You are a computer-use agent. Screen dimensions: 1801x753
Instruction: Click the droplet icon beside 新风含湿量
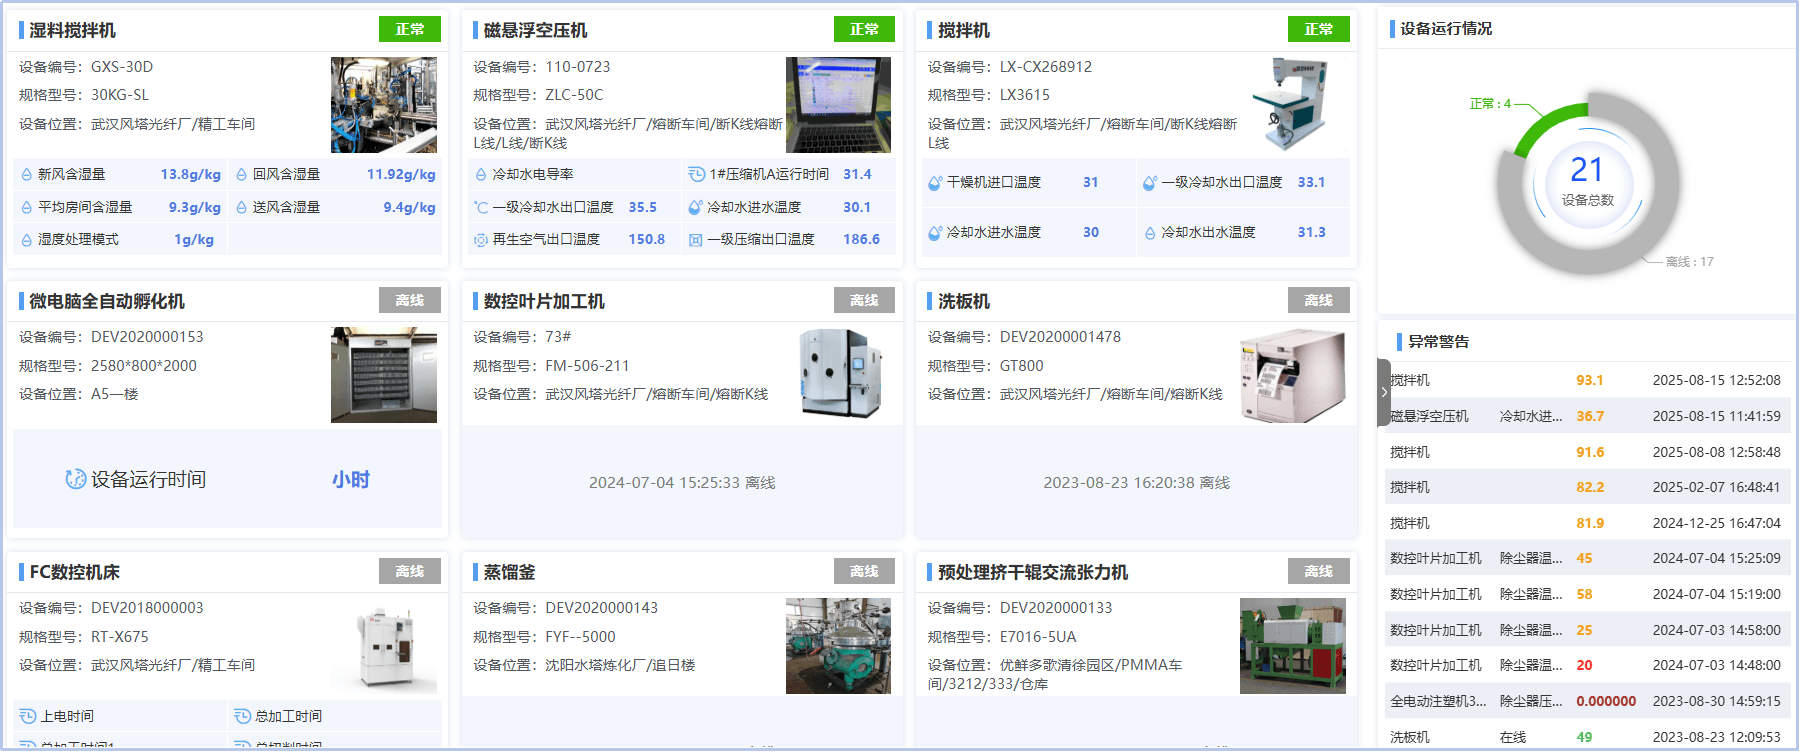pos(26,175)
